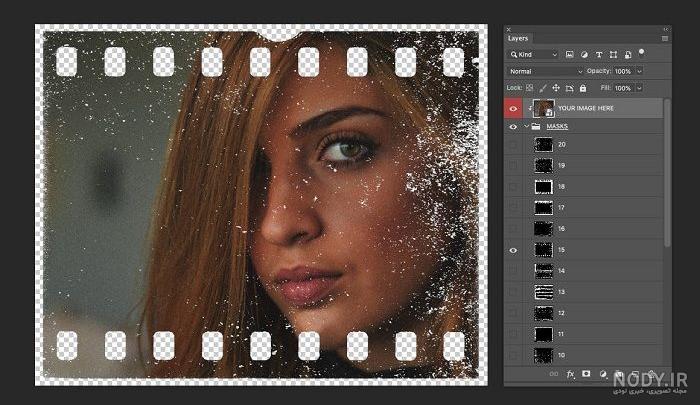The width and height of the screenshot is (700, 405).
Task: Open the fx layer style menu
Action: (570, 374)
